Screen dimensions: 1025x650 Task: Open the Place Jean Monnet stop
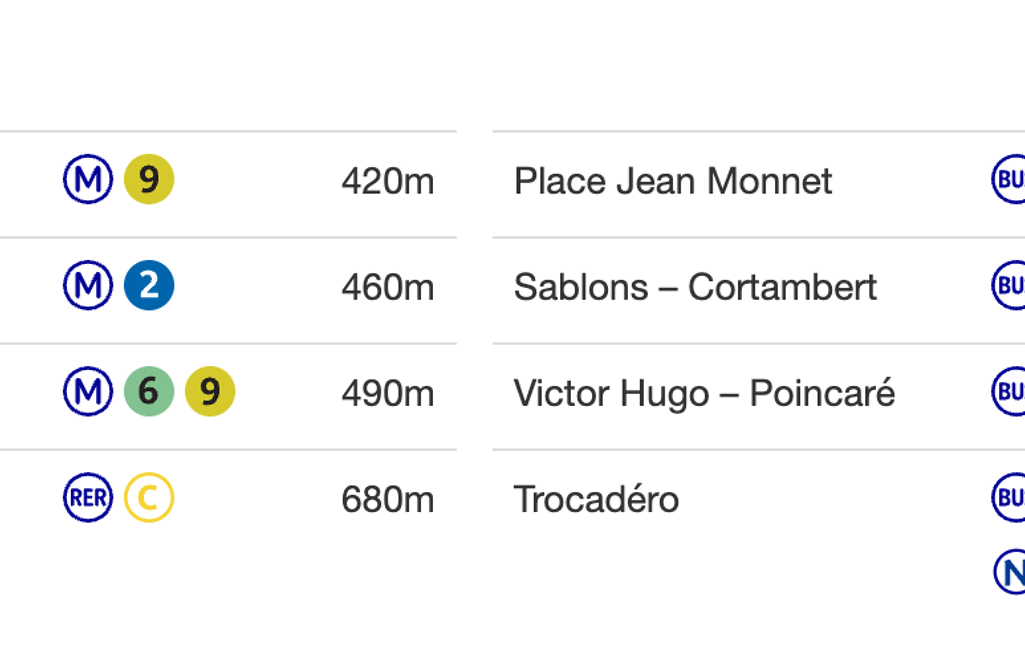coord(673,181)
